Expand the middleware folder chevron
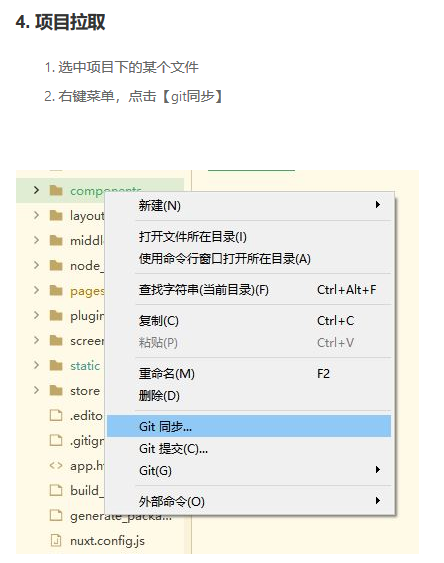This screenshot has width=444, height=563. pos(36,240)
